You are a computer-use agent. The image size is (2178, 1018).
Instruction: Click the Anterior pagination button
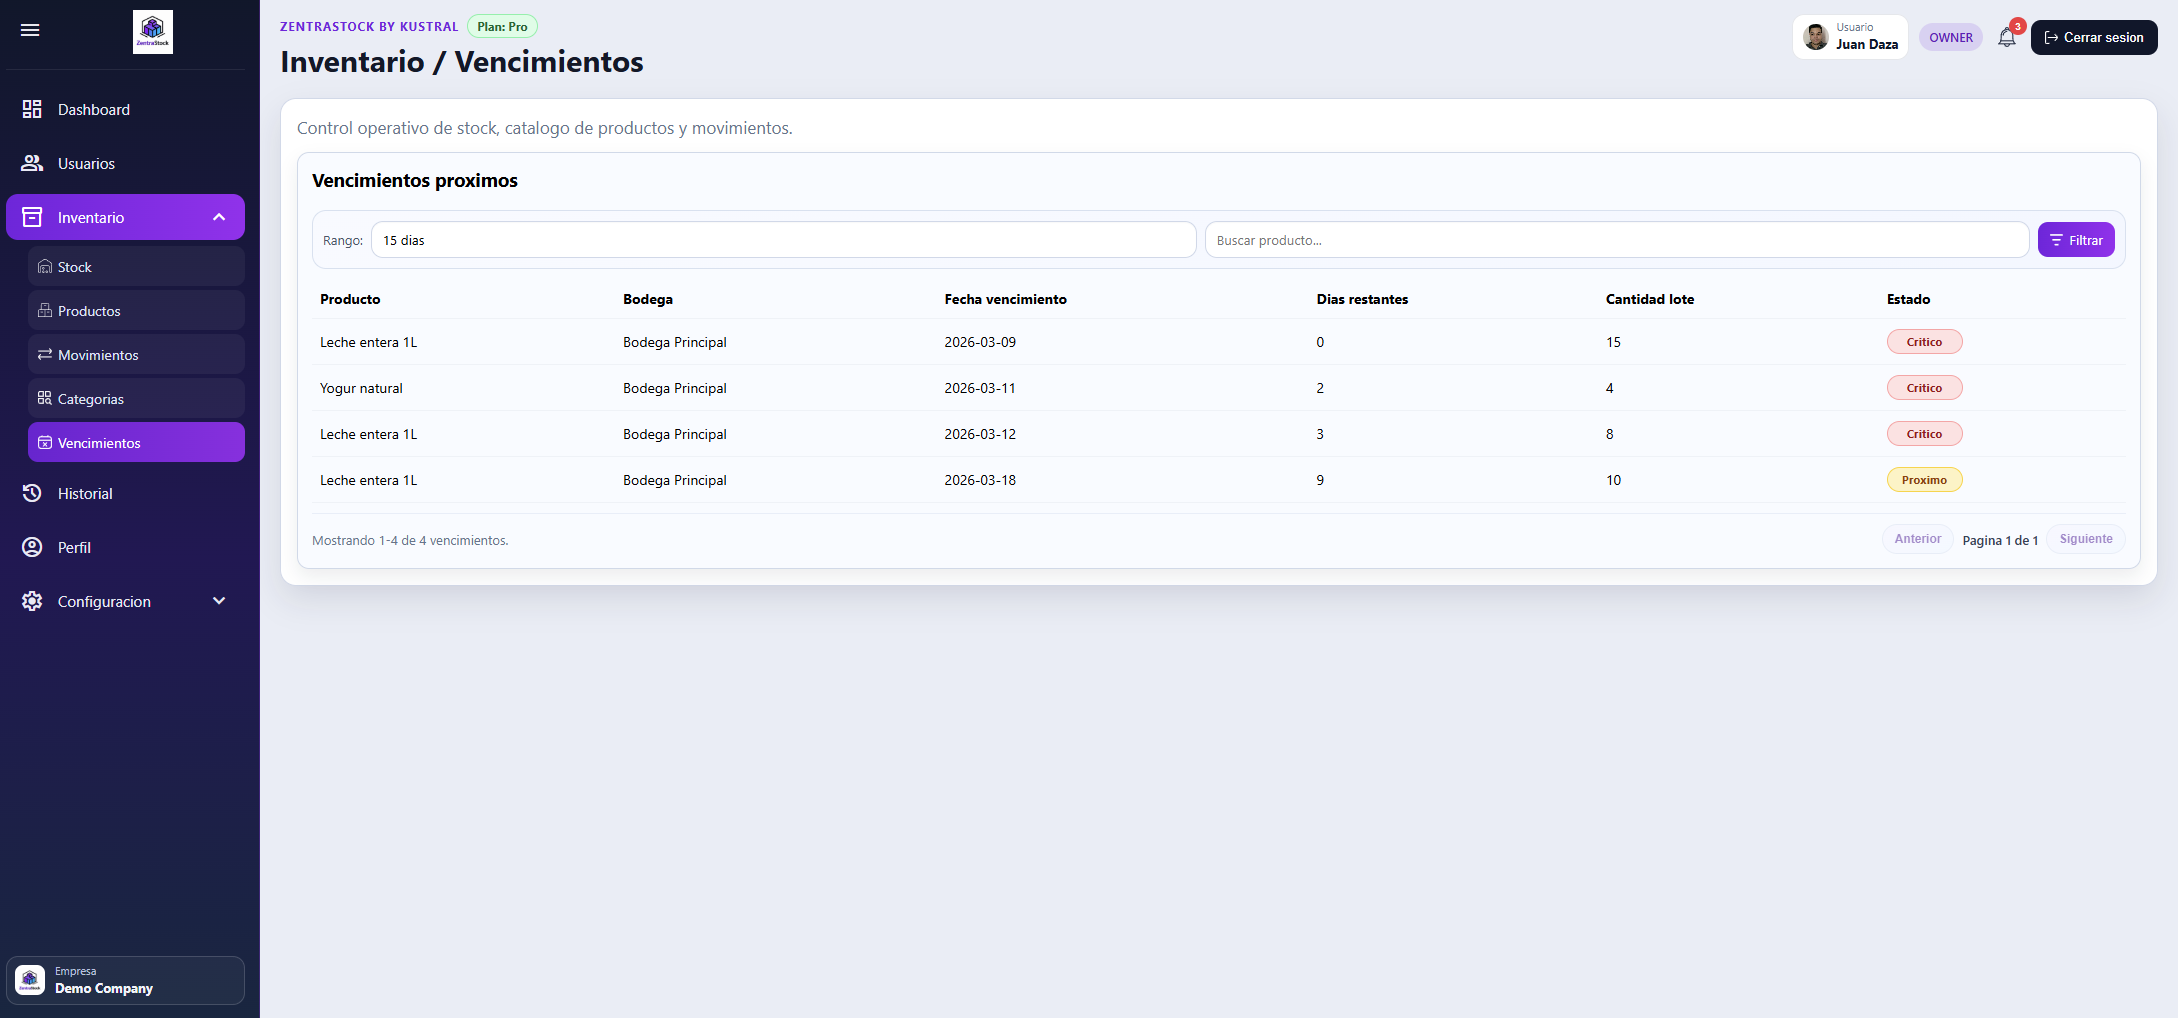(1917, 539)
